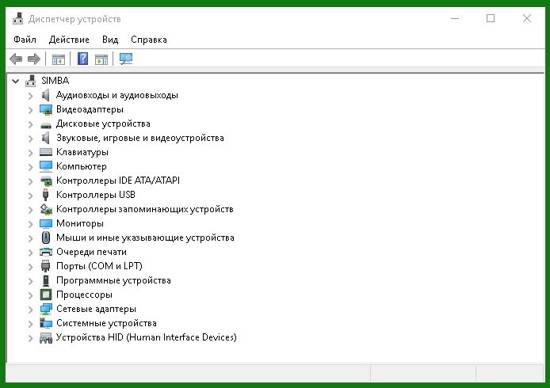Click the icon beside Программные устройства
Screen dimensions: 550x388
(46, 281)
